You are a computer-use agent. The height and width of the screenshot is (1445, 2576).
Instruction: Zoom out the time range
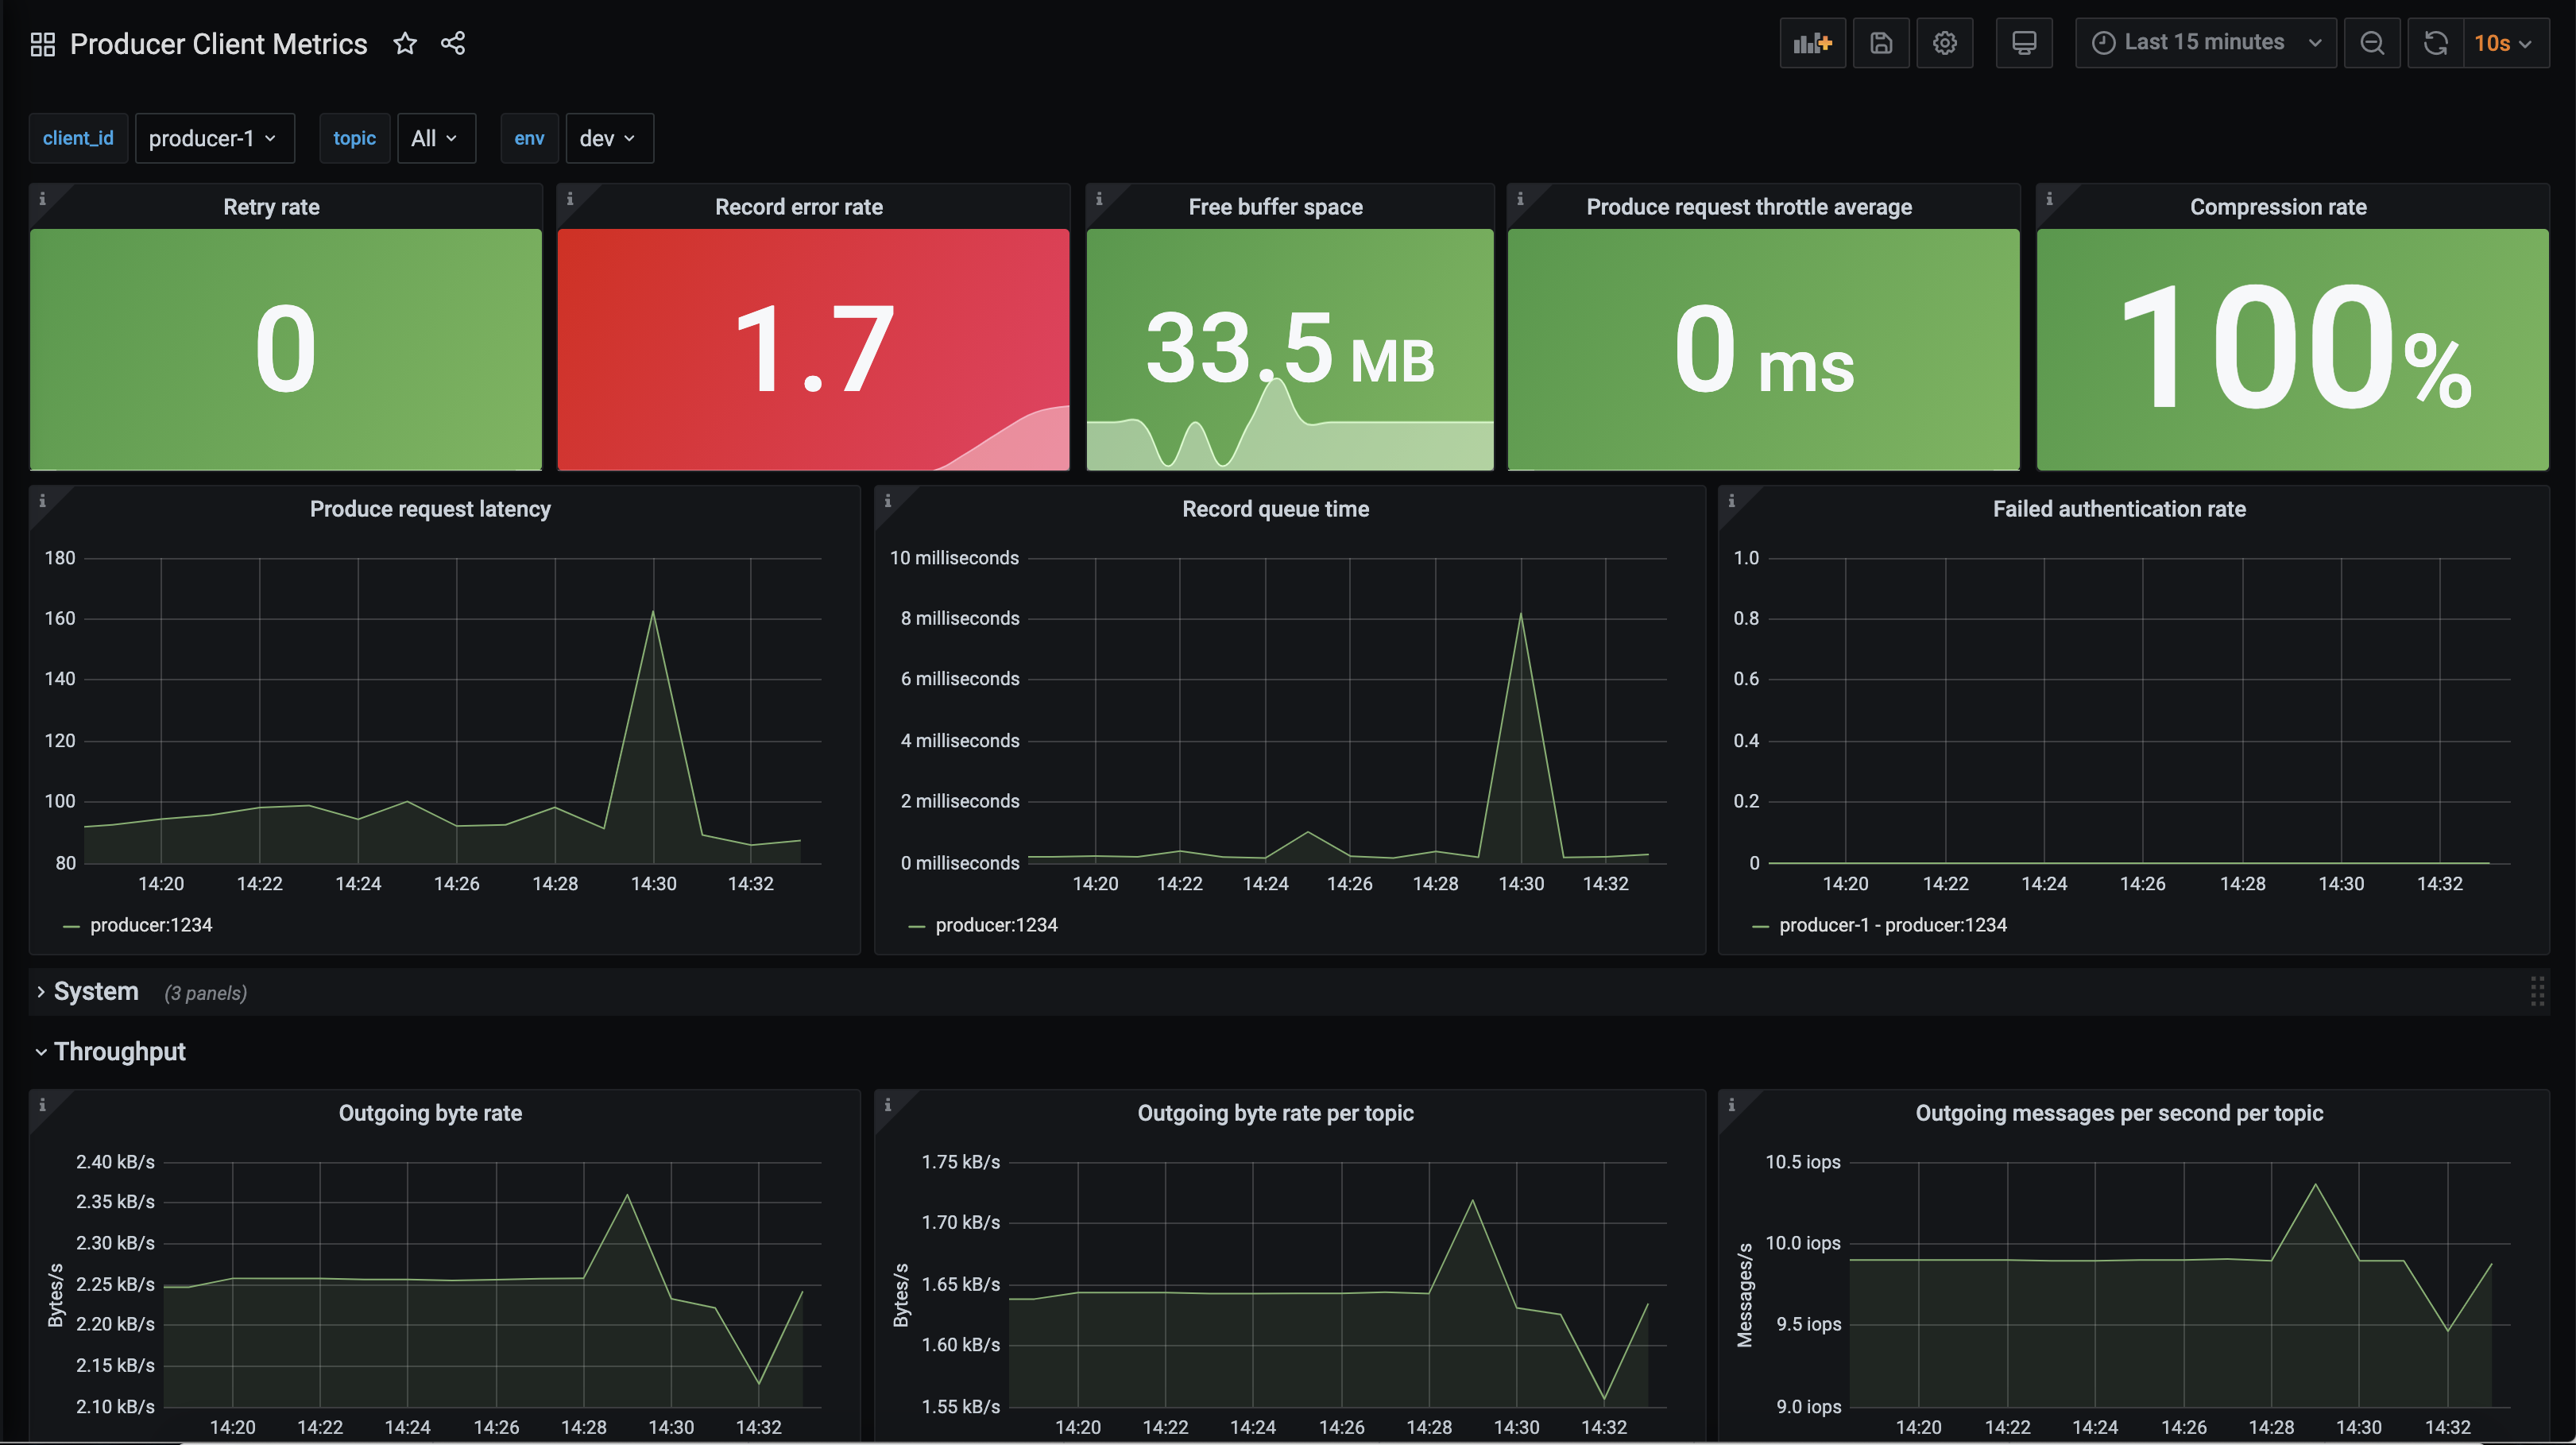click(2371, 43)
